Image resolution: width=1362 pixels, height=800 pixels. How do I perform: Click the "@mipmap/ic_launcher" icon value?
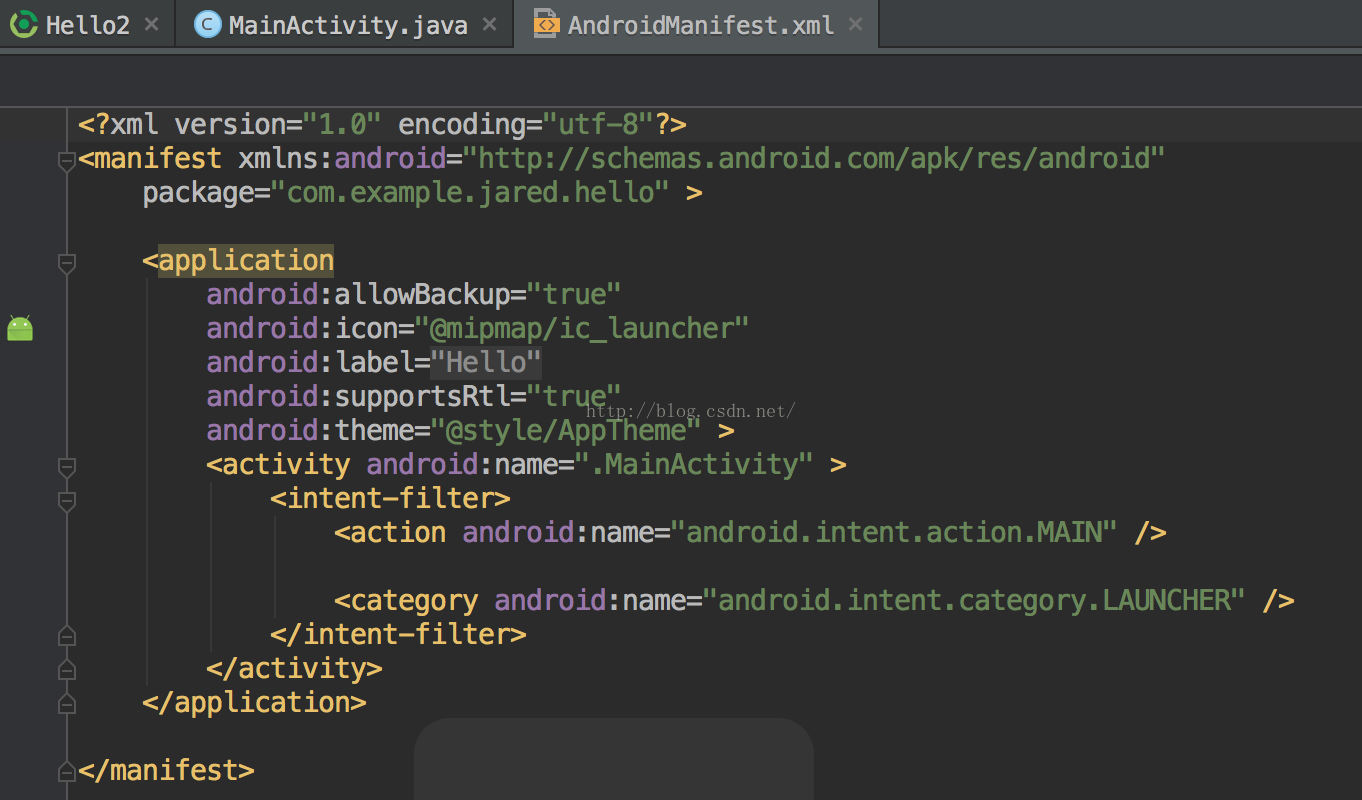point(582,328)
